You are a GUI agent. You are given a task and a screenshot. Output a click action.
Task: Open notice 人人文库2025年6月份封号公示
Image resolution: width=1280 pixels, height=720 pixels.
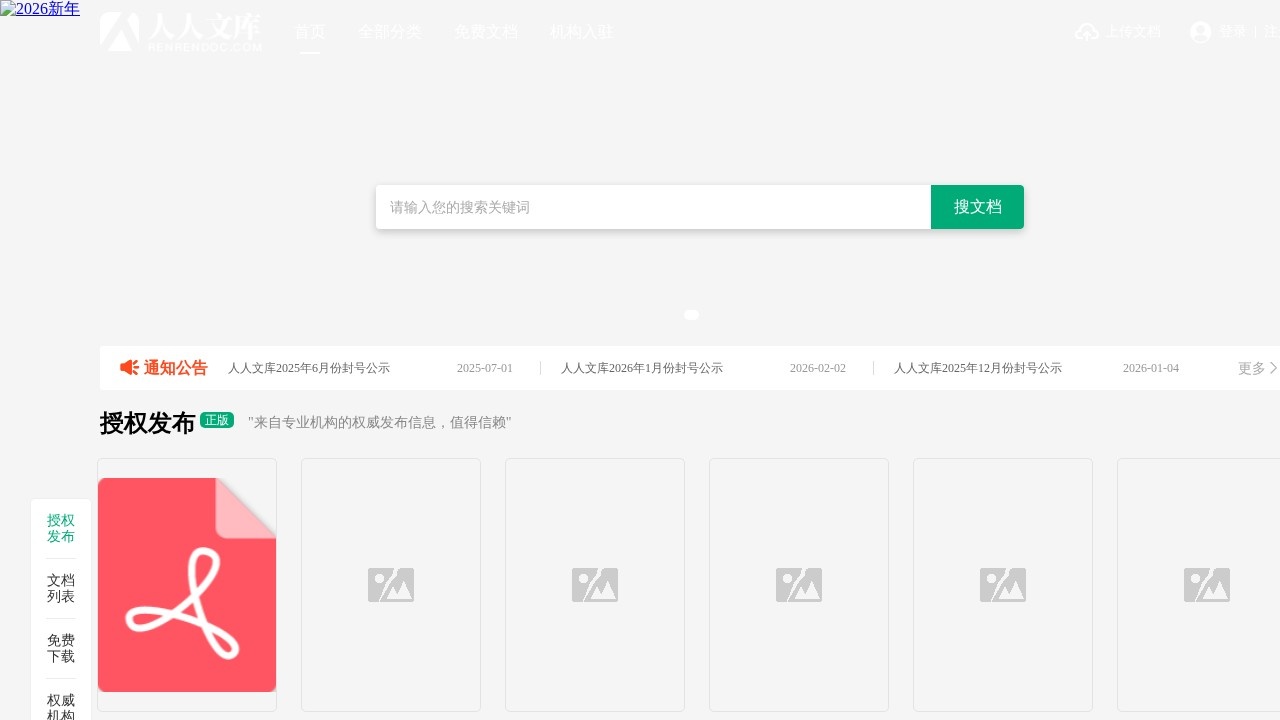point(309,368)
